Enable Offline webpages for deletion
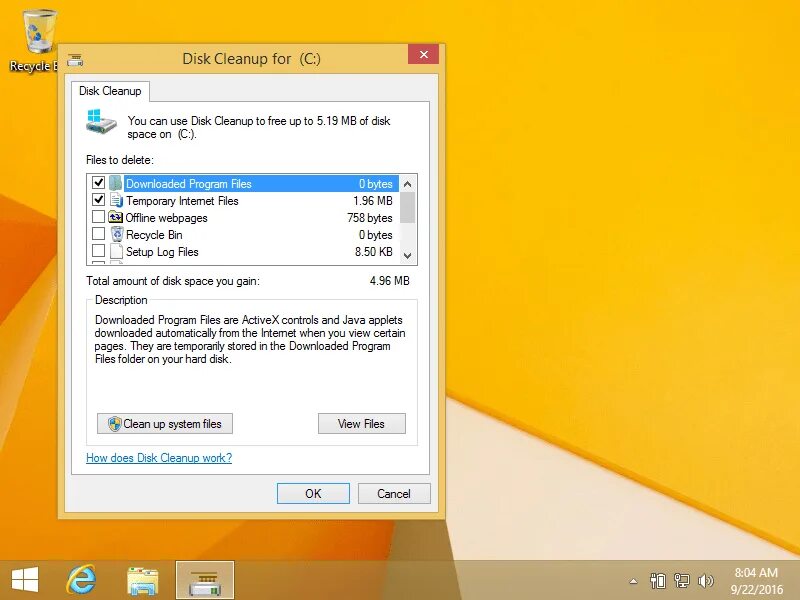The image size is (800, 600). (98, 217)
